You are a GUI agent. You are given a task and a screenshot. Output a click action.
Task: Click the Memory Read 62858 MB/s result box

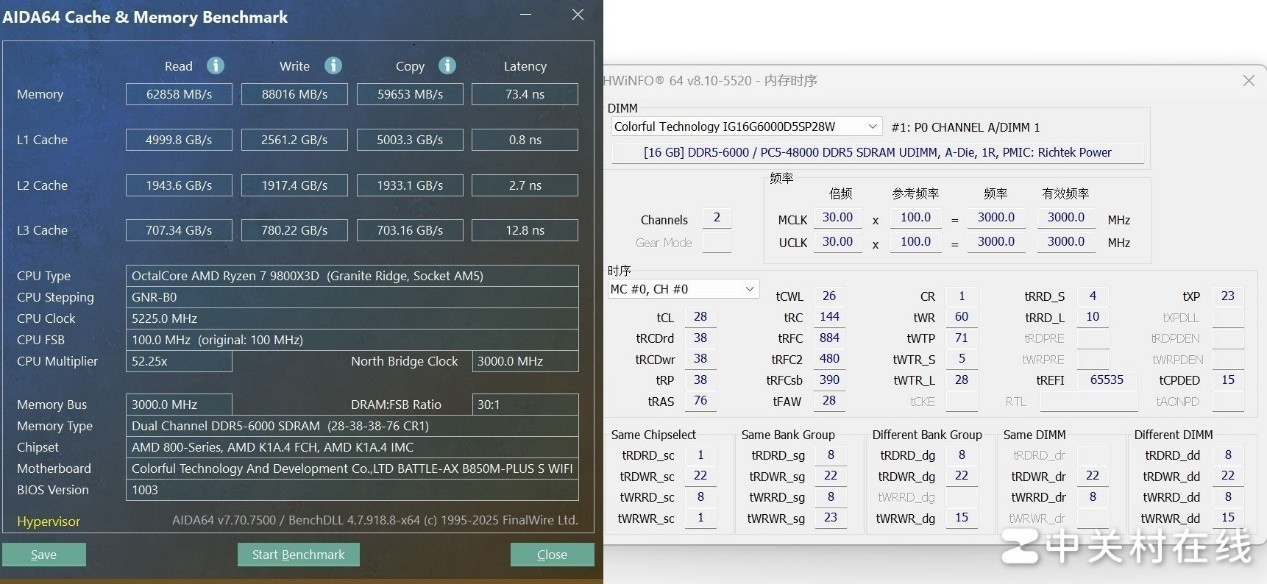point(178,94)
